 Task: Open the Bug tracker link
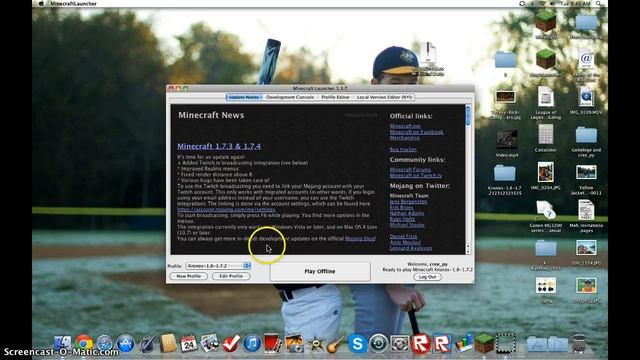[403, 149]
